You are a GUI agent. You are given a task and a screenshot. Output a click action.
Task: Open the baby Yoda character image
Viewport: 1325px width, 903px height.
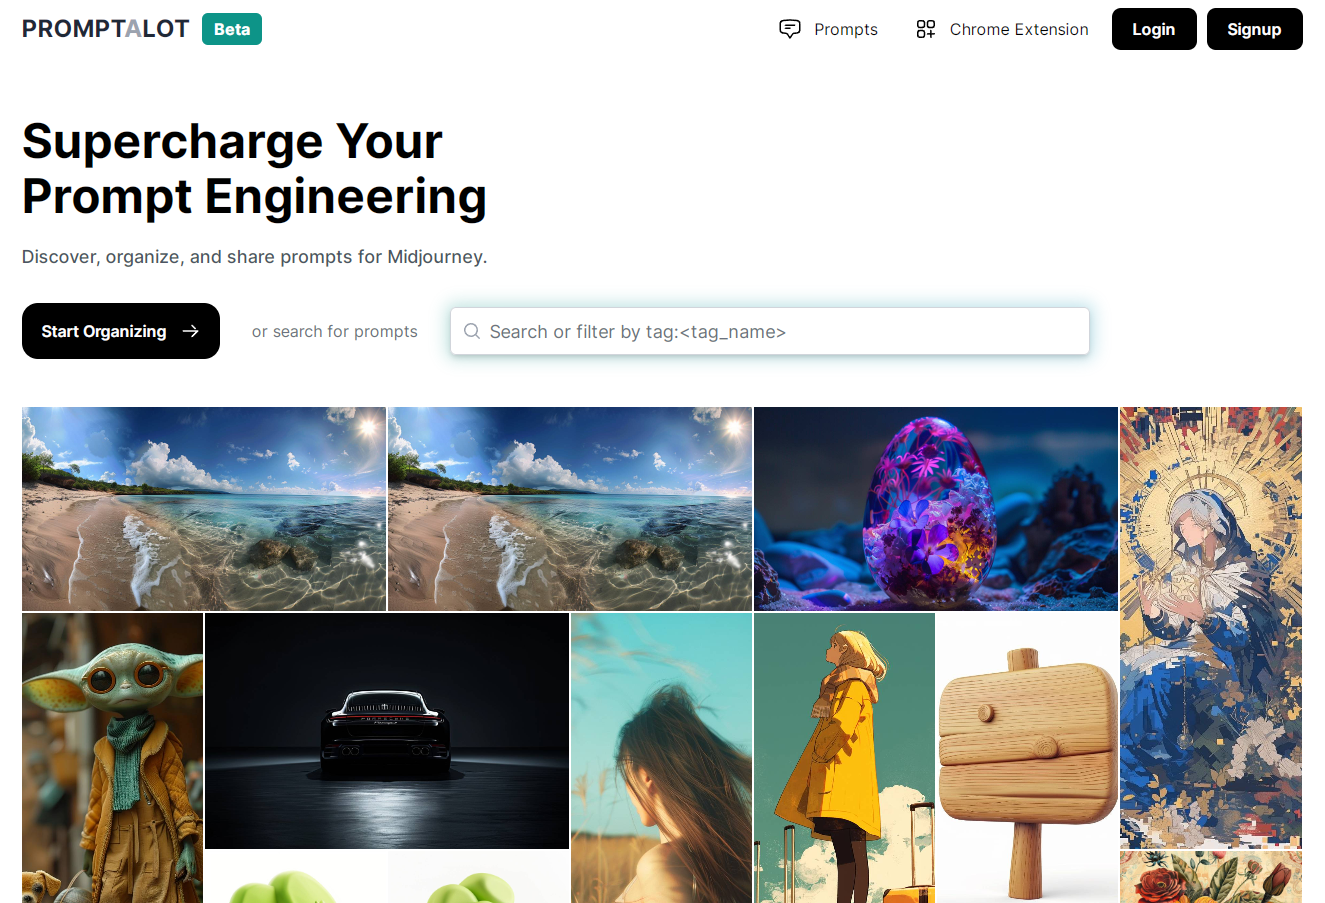[x=112, y=758]
